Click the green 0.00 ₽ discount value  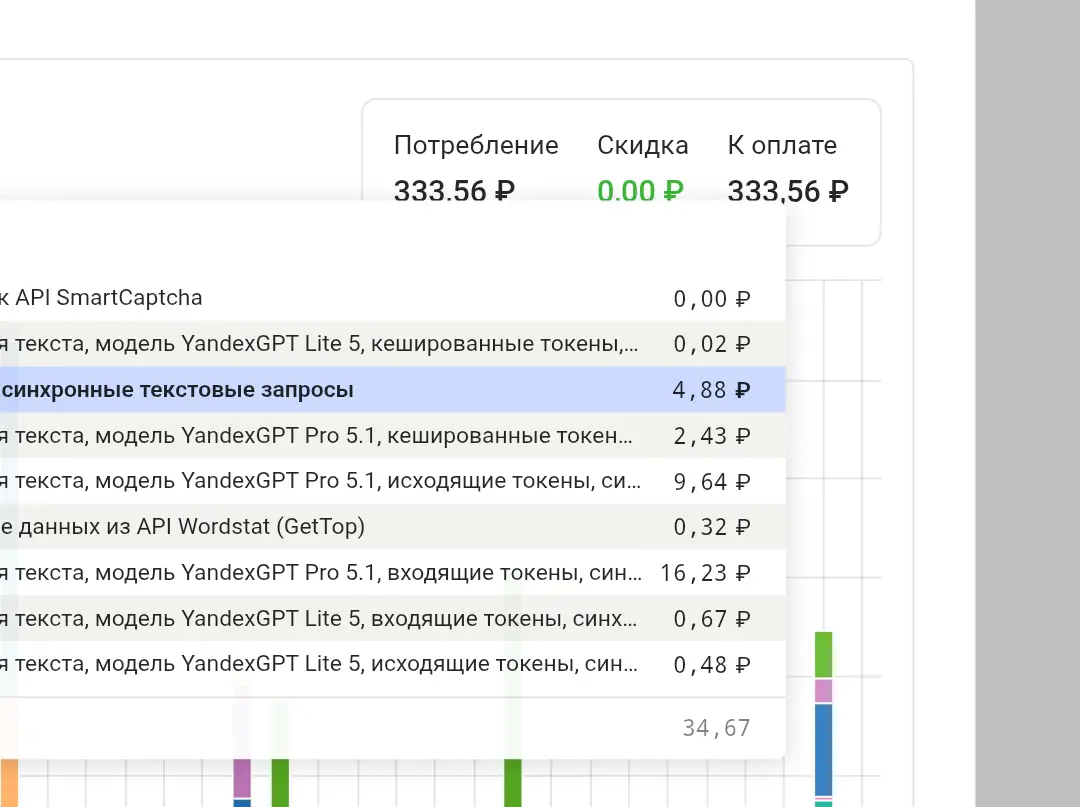[641, 190]
